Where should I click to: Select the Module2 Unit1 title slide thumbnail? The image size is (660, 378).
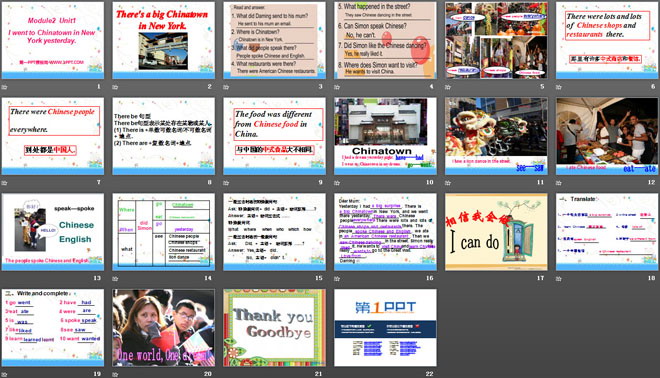coord(53,40)
